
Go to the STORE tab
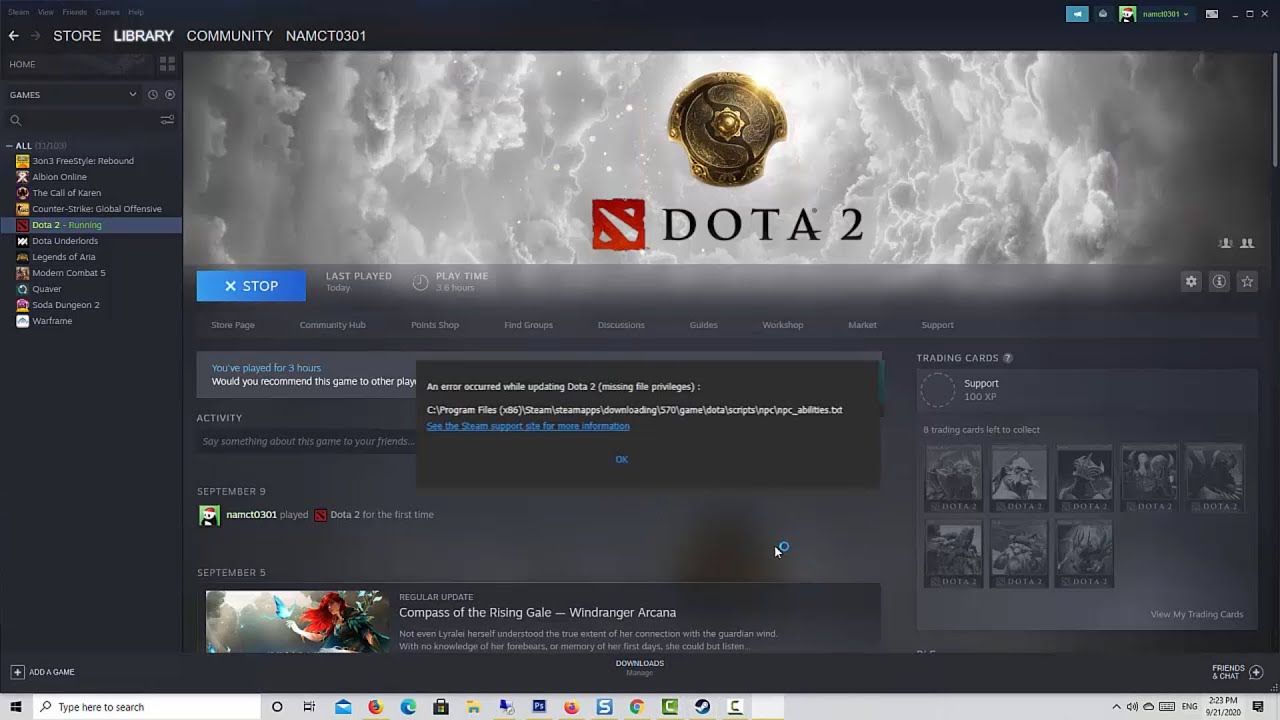77,36
